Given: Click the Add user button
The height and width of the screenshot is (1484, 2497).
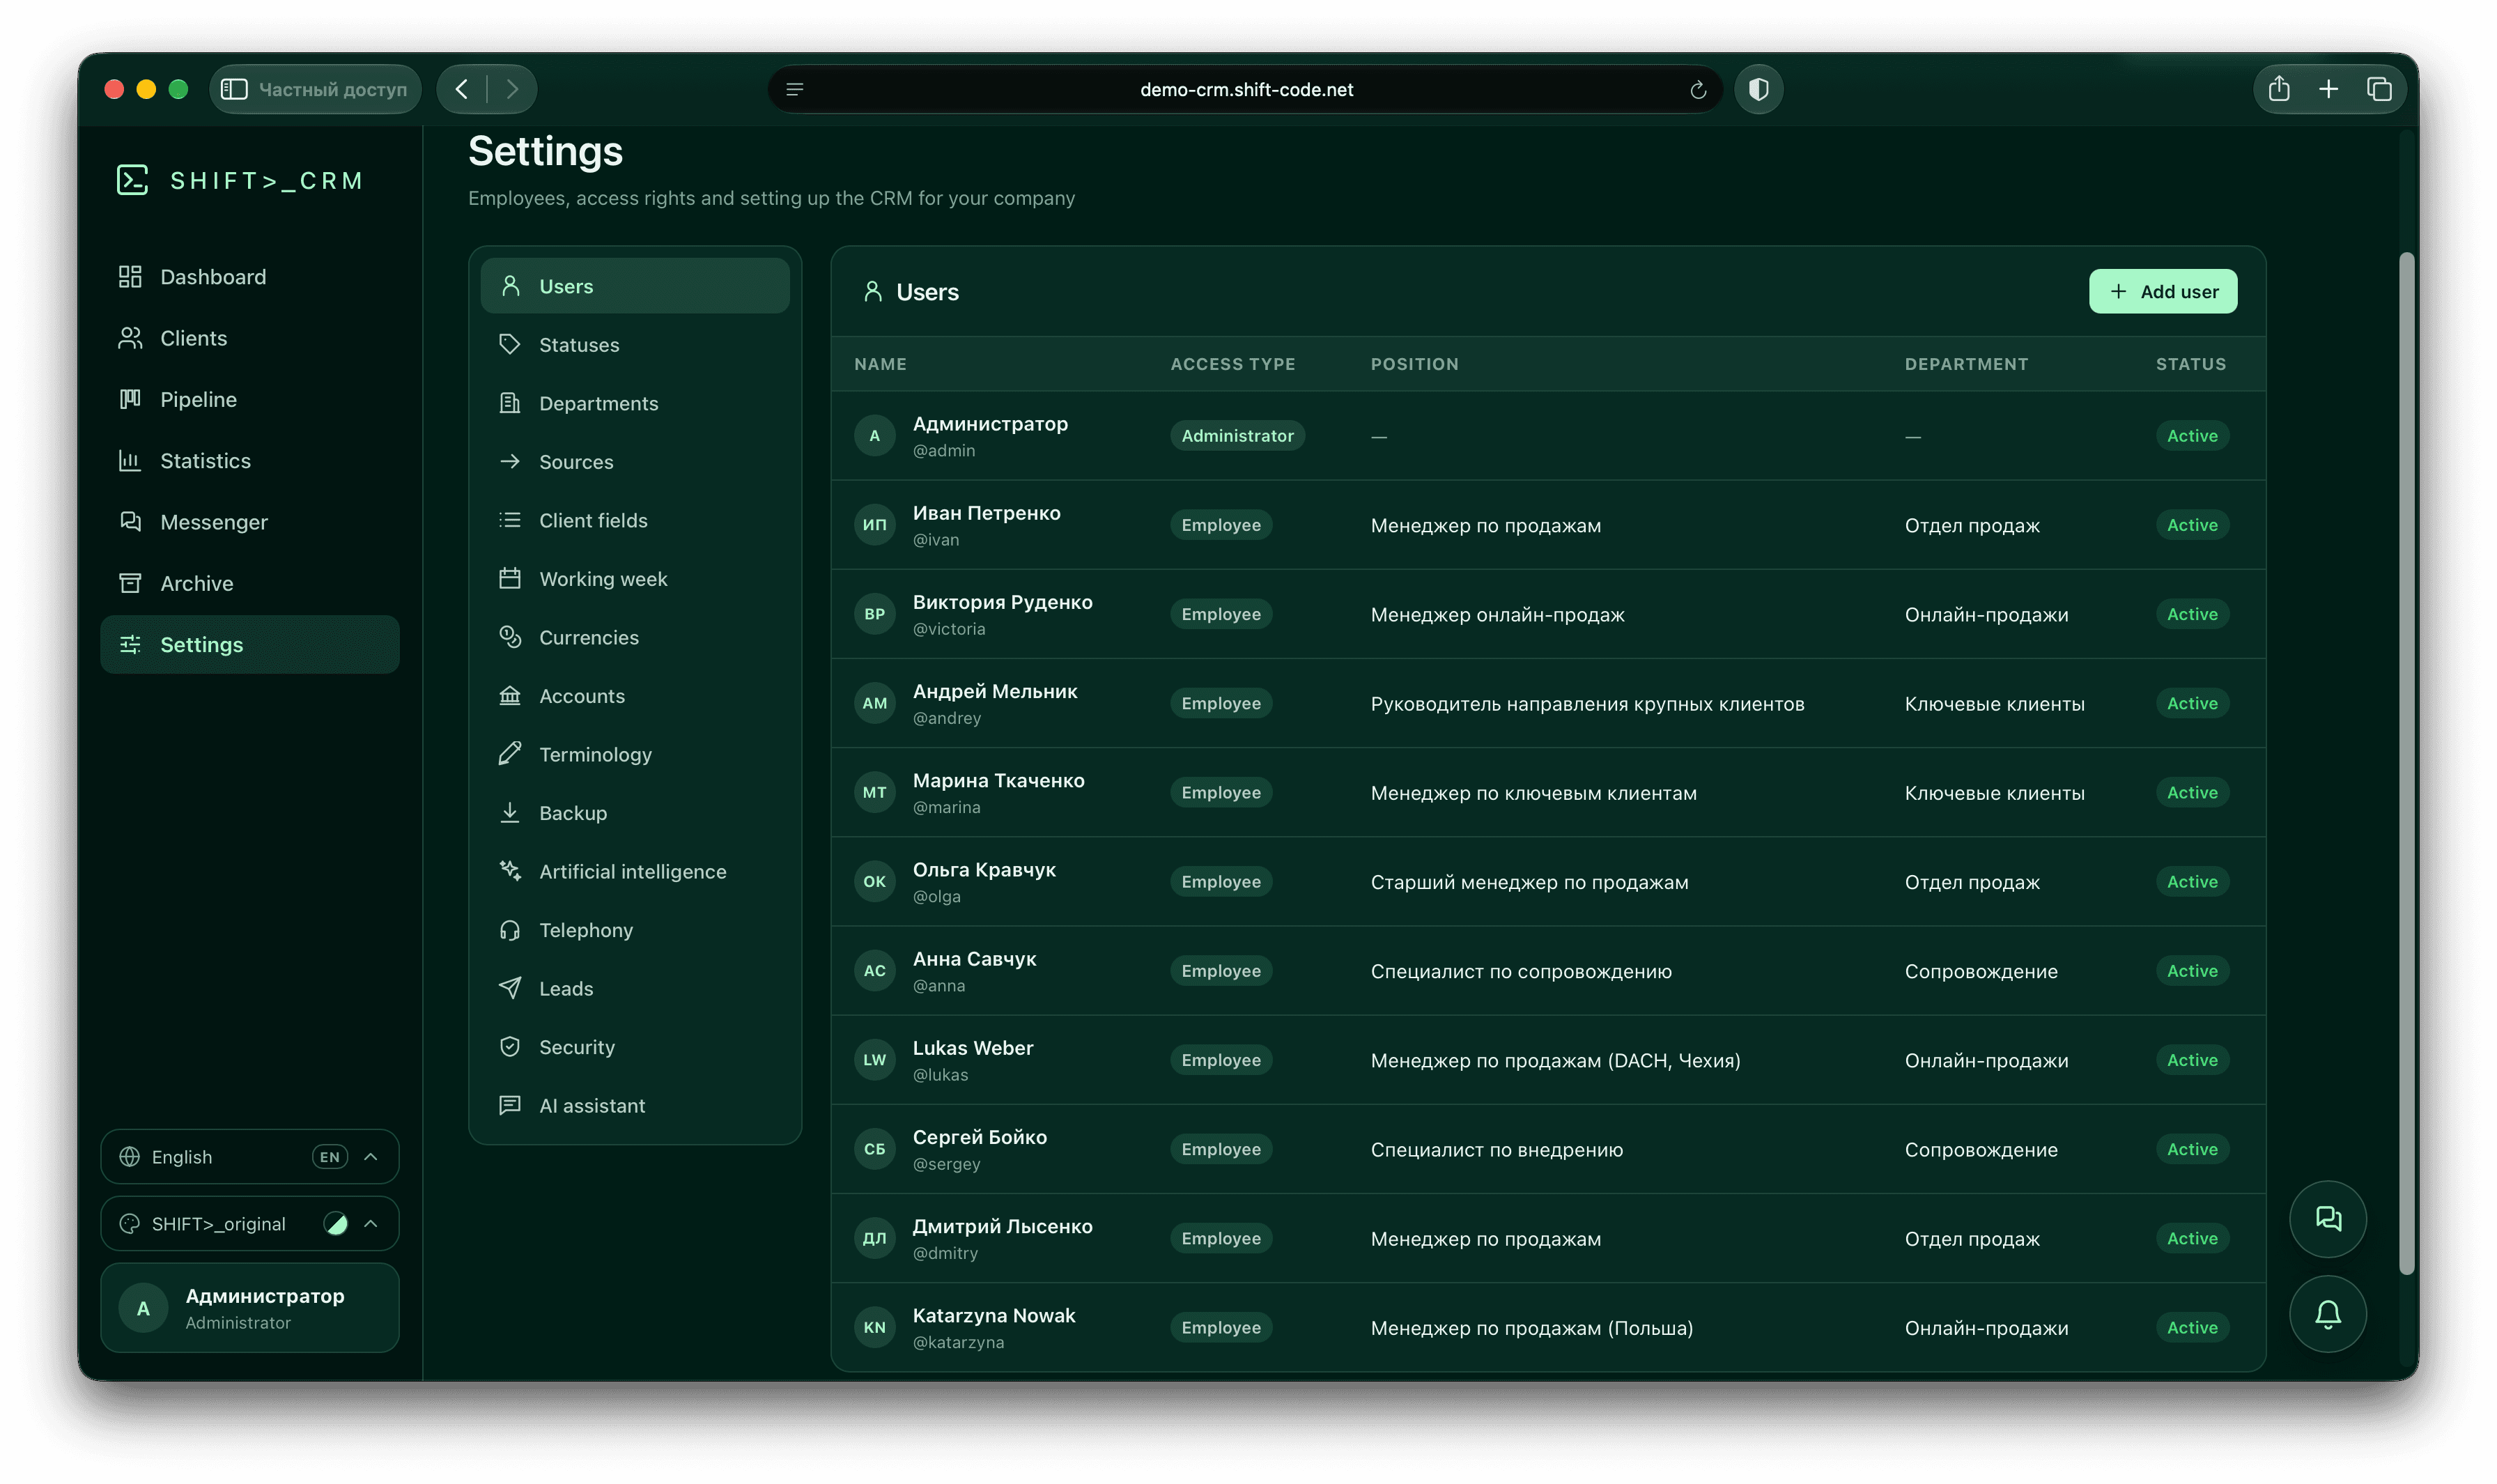Looking at the screenshot, I should pyautogui.click(x=2162, y=291).
